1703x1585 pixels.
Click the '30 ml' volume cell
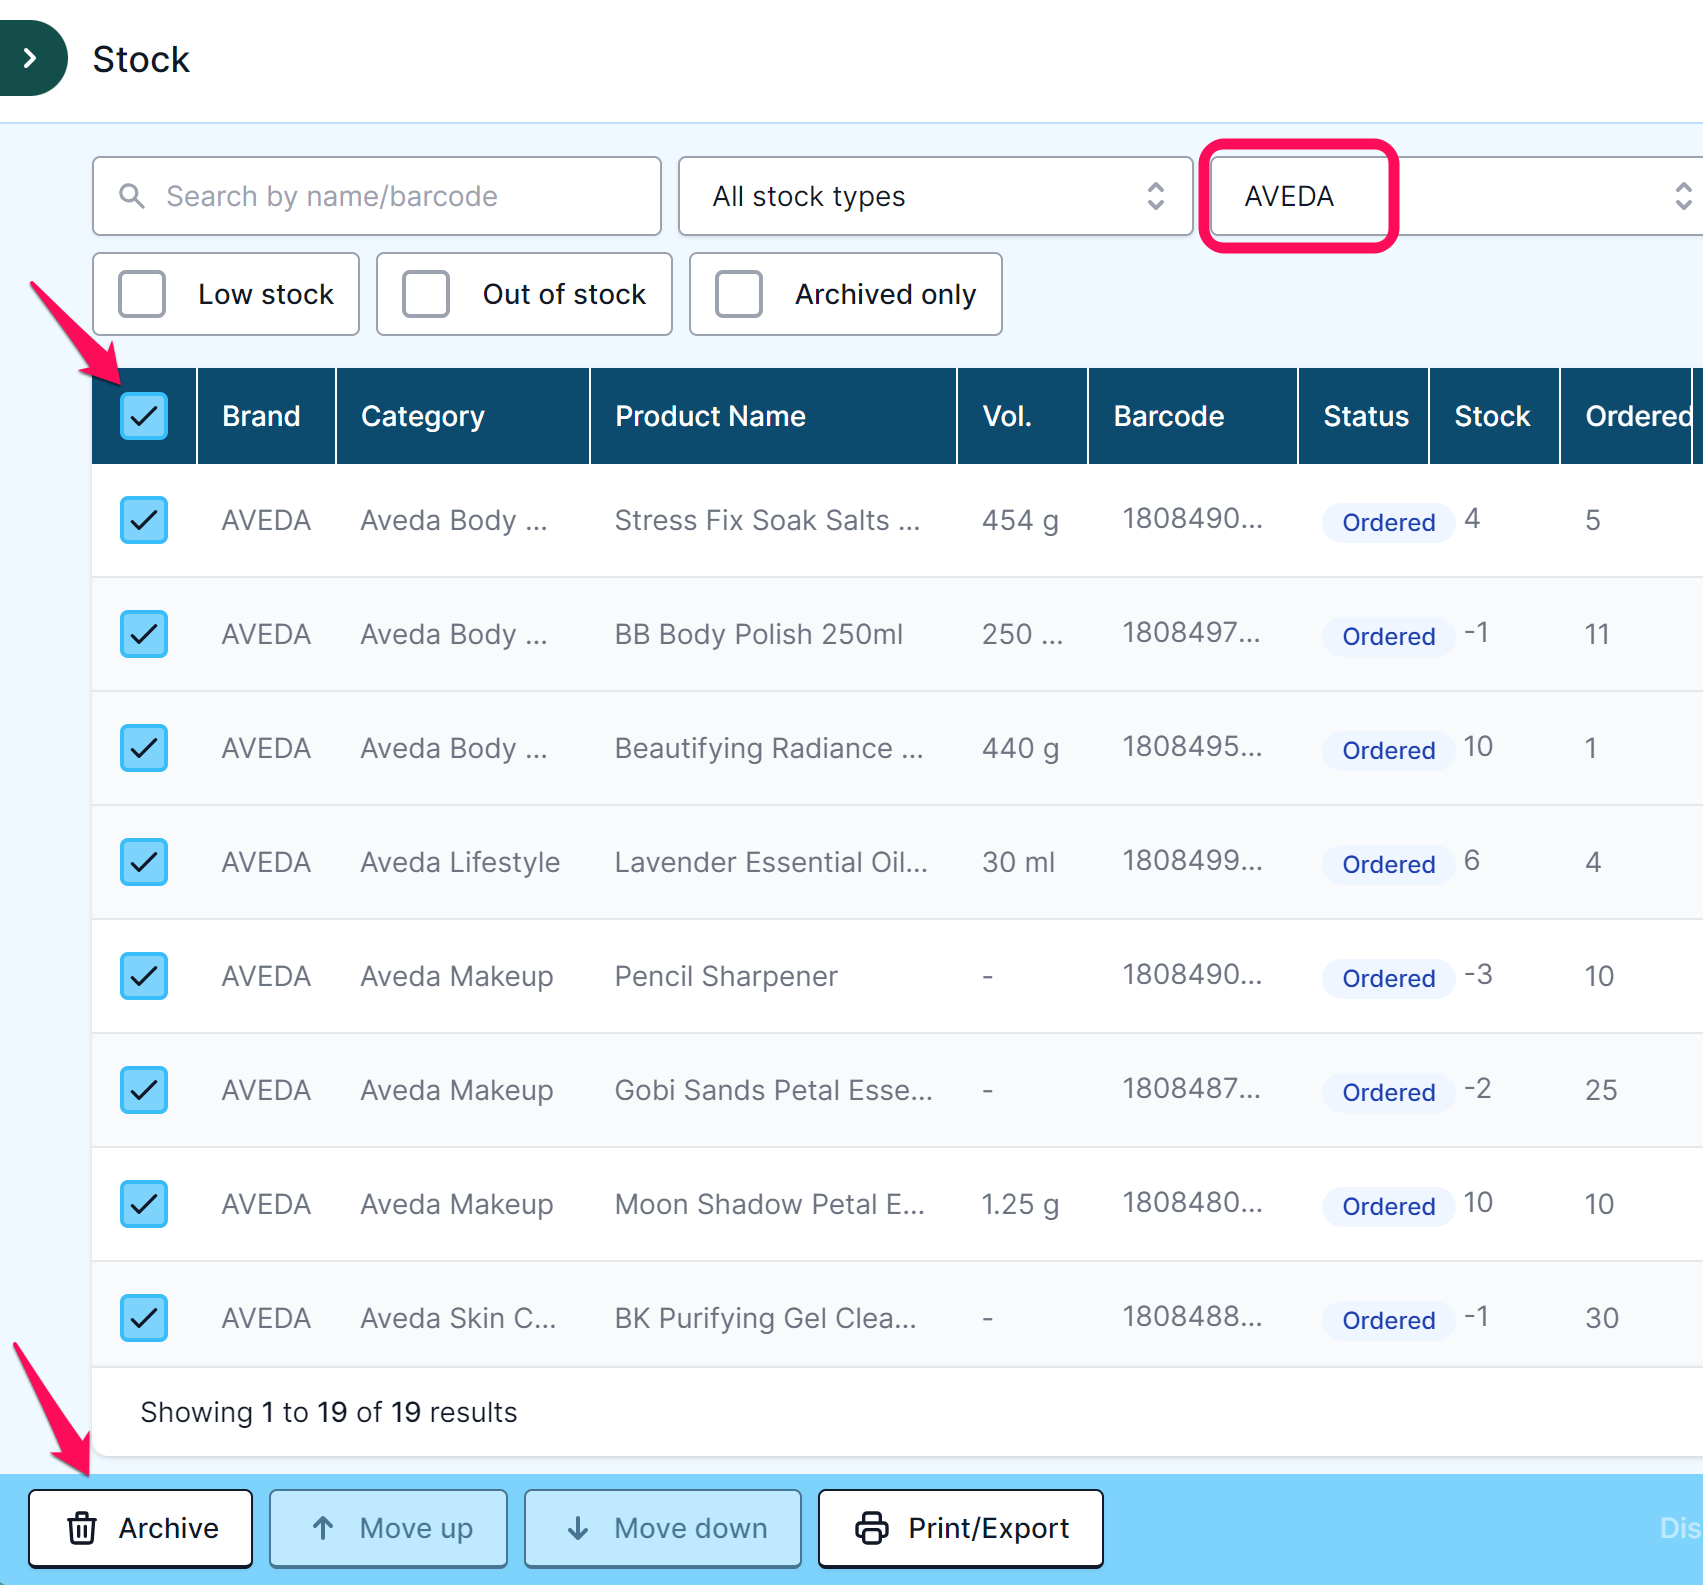[1018, 862]
